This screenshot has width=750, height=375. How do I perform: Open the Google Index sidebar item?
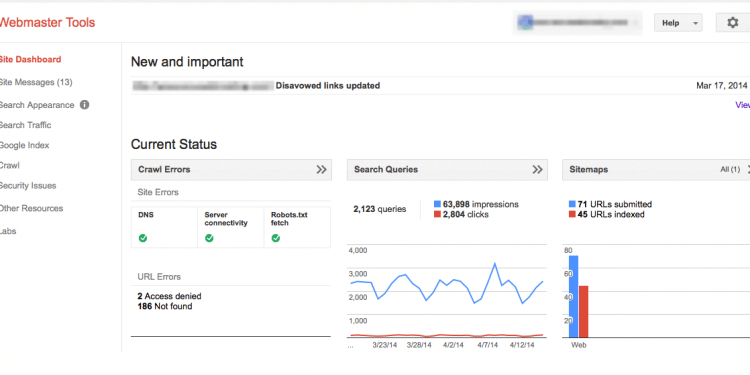[24, 145]
